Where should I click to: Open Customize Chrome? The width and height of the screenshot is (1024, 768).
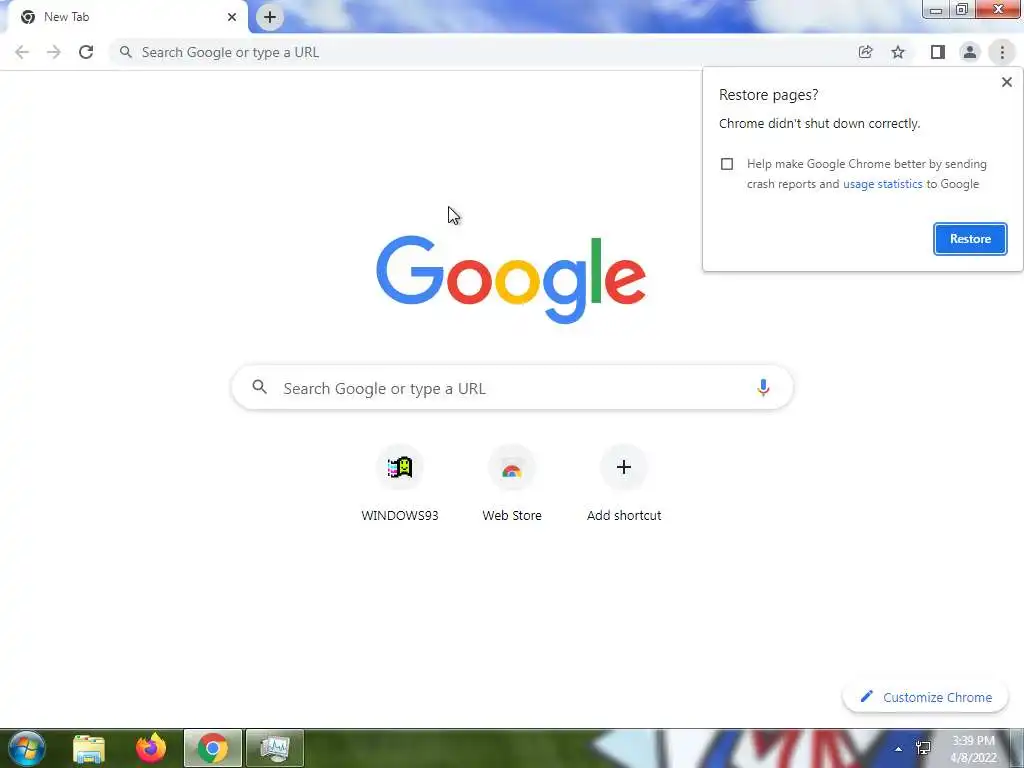[x=925, y=697]
